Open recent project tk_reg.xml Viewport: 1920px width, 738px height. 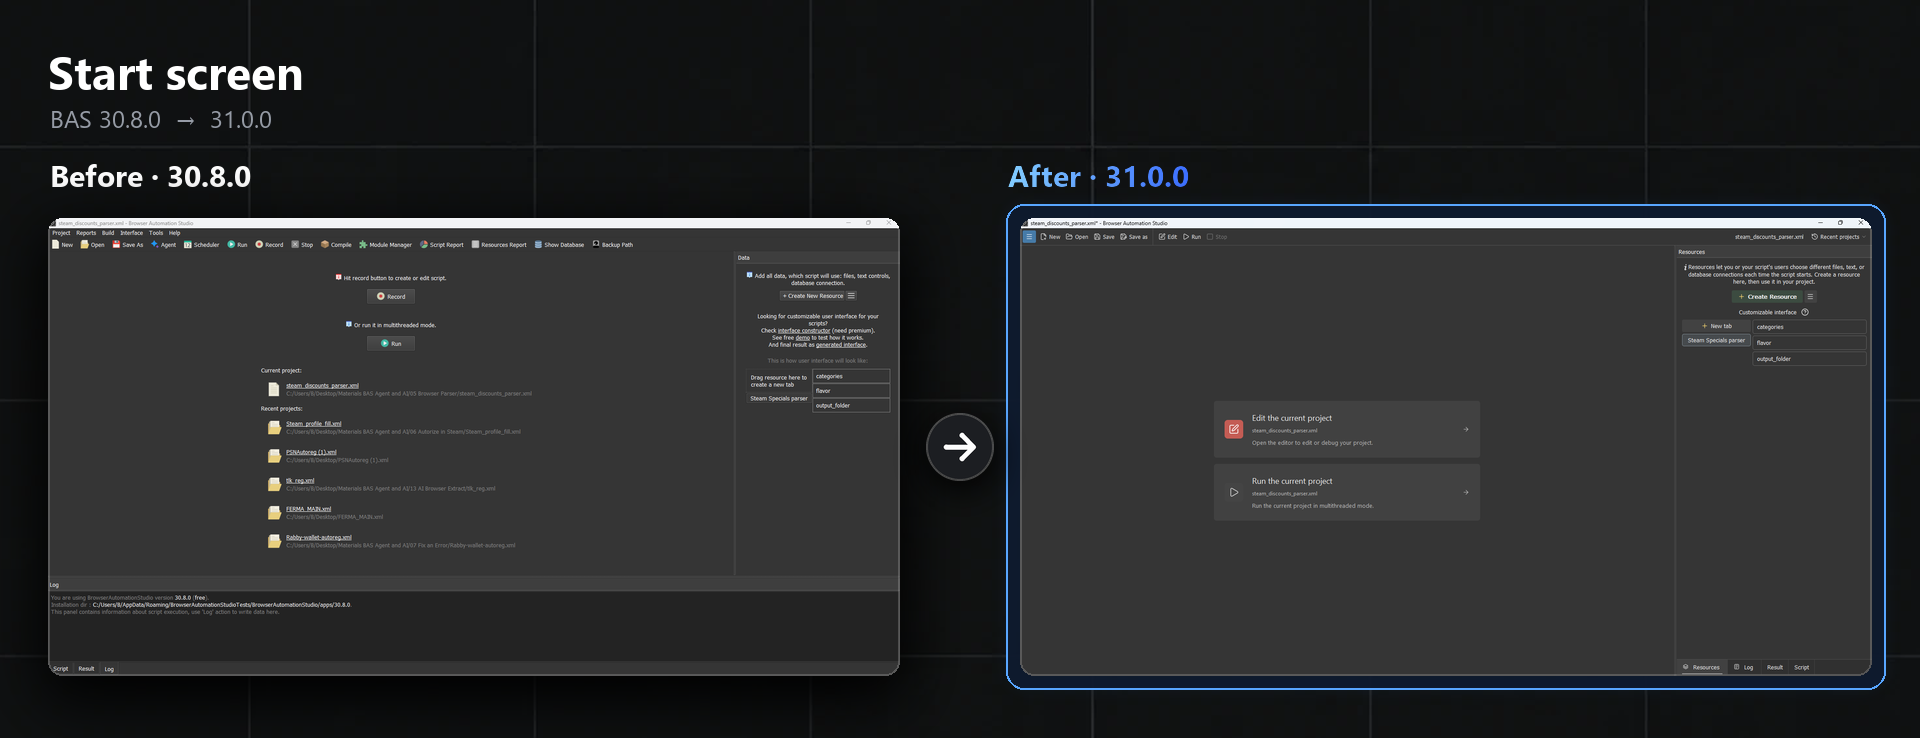click(300, 481)
